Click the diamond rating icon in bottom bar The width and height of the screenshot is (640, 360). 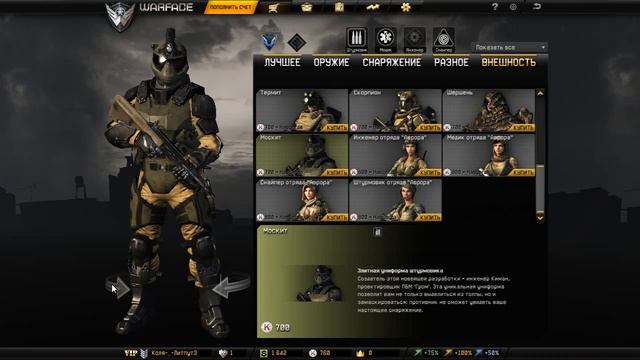(x=223, y=353)
